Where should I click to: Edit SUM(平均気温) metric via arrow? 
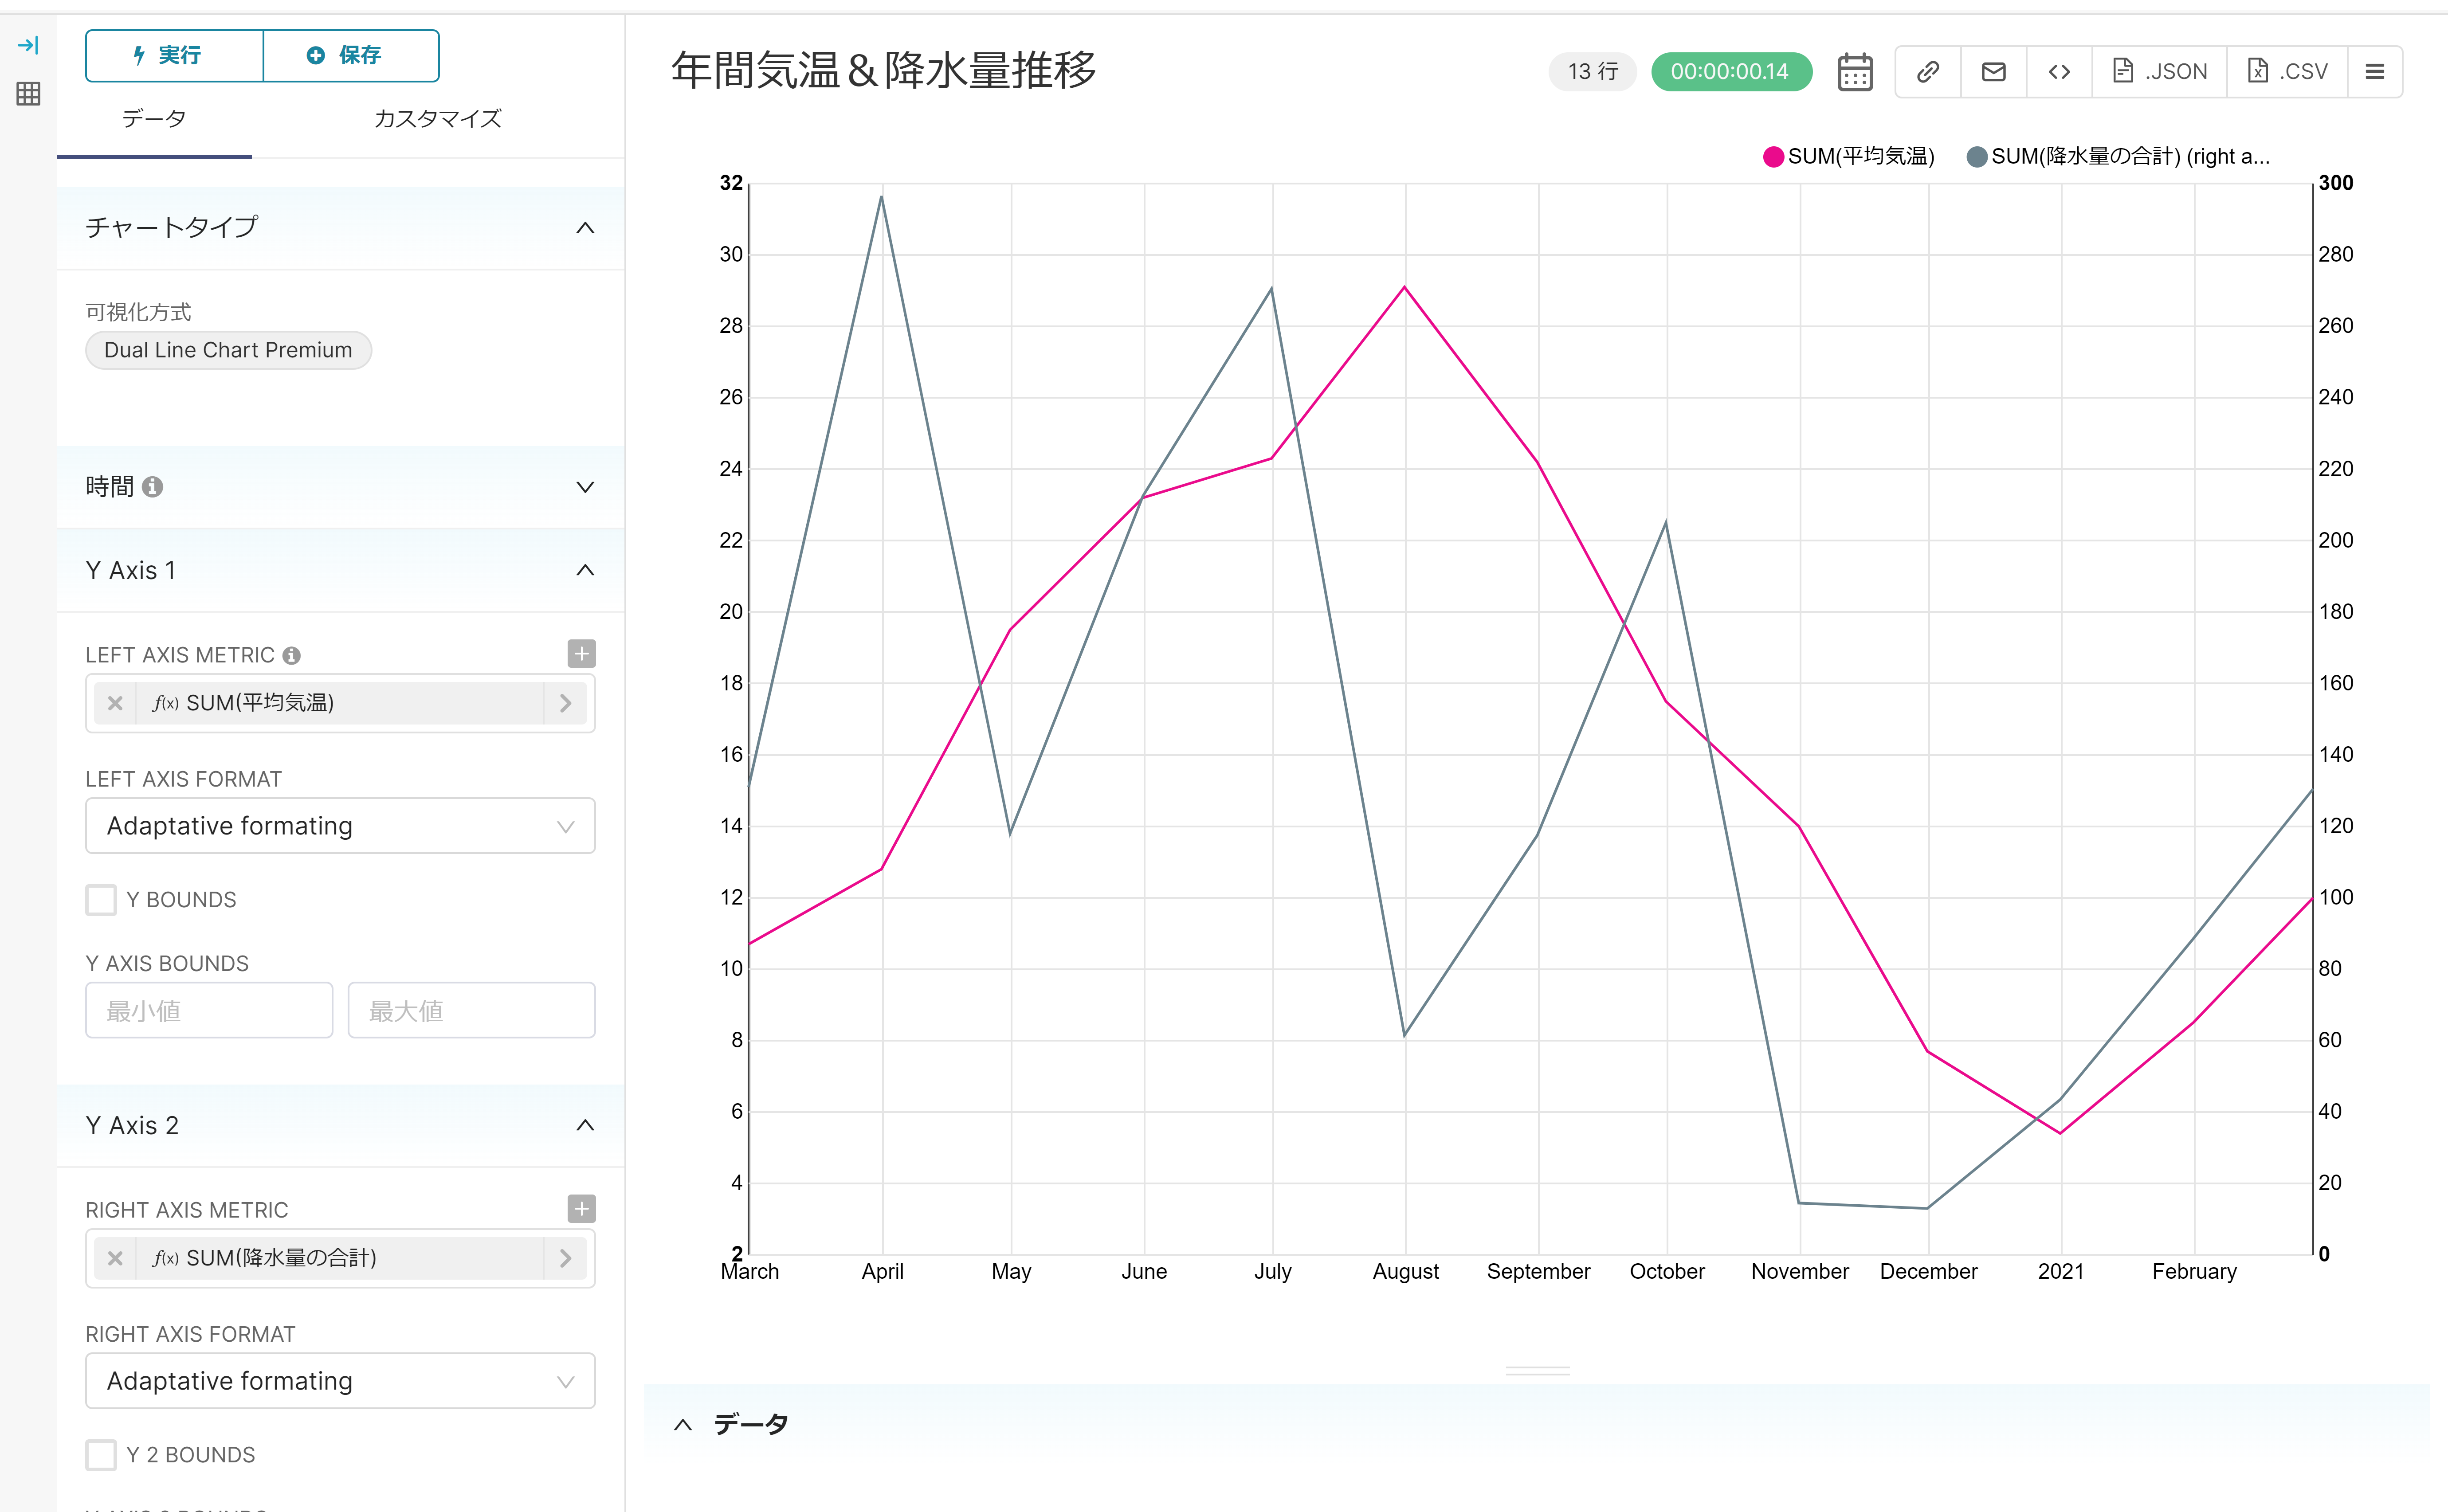[x=566, y=703]
